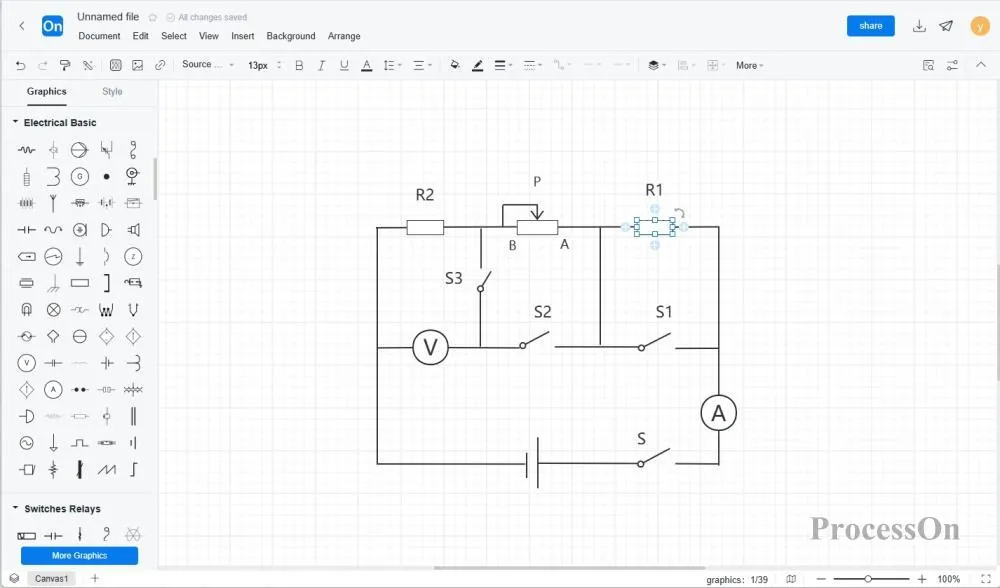The height and width of the screenshot is (588, 1000).
Task: Open the Document menu
Action: tap(99, 36)
